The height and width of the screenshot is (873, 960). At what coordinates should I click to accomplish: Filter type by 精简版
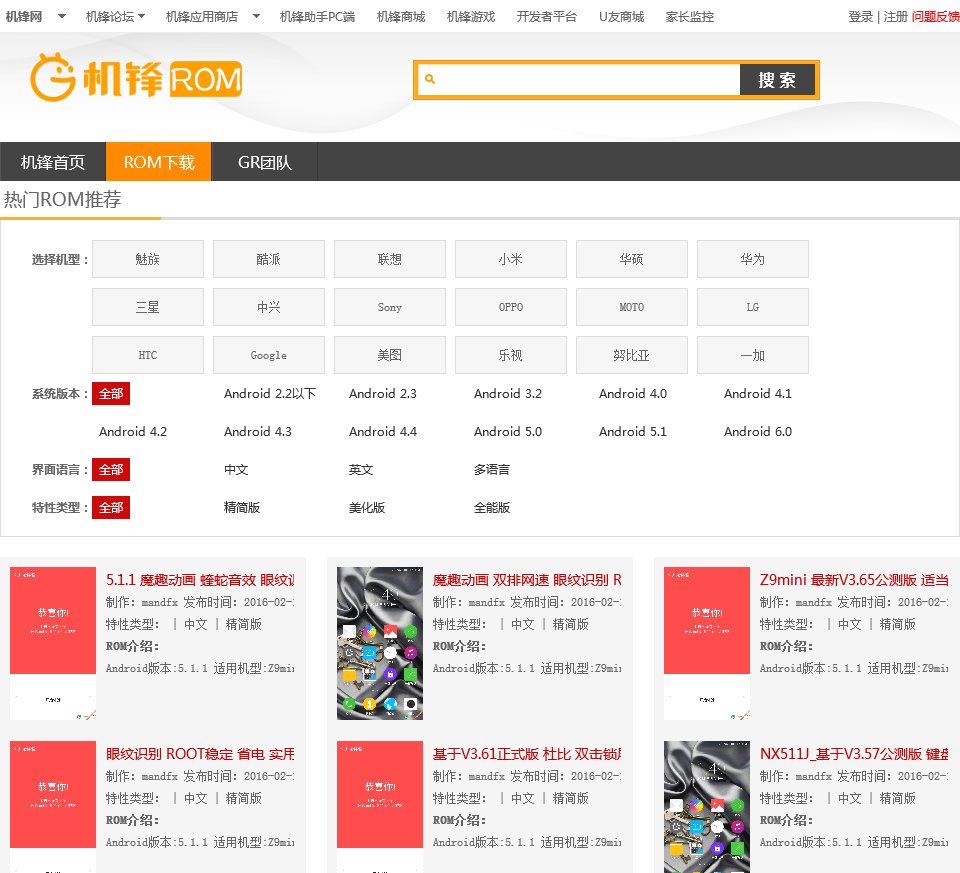(242, 508)
